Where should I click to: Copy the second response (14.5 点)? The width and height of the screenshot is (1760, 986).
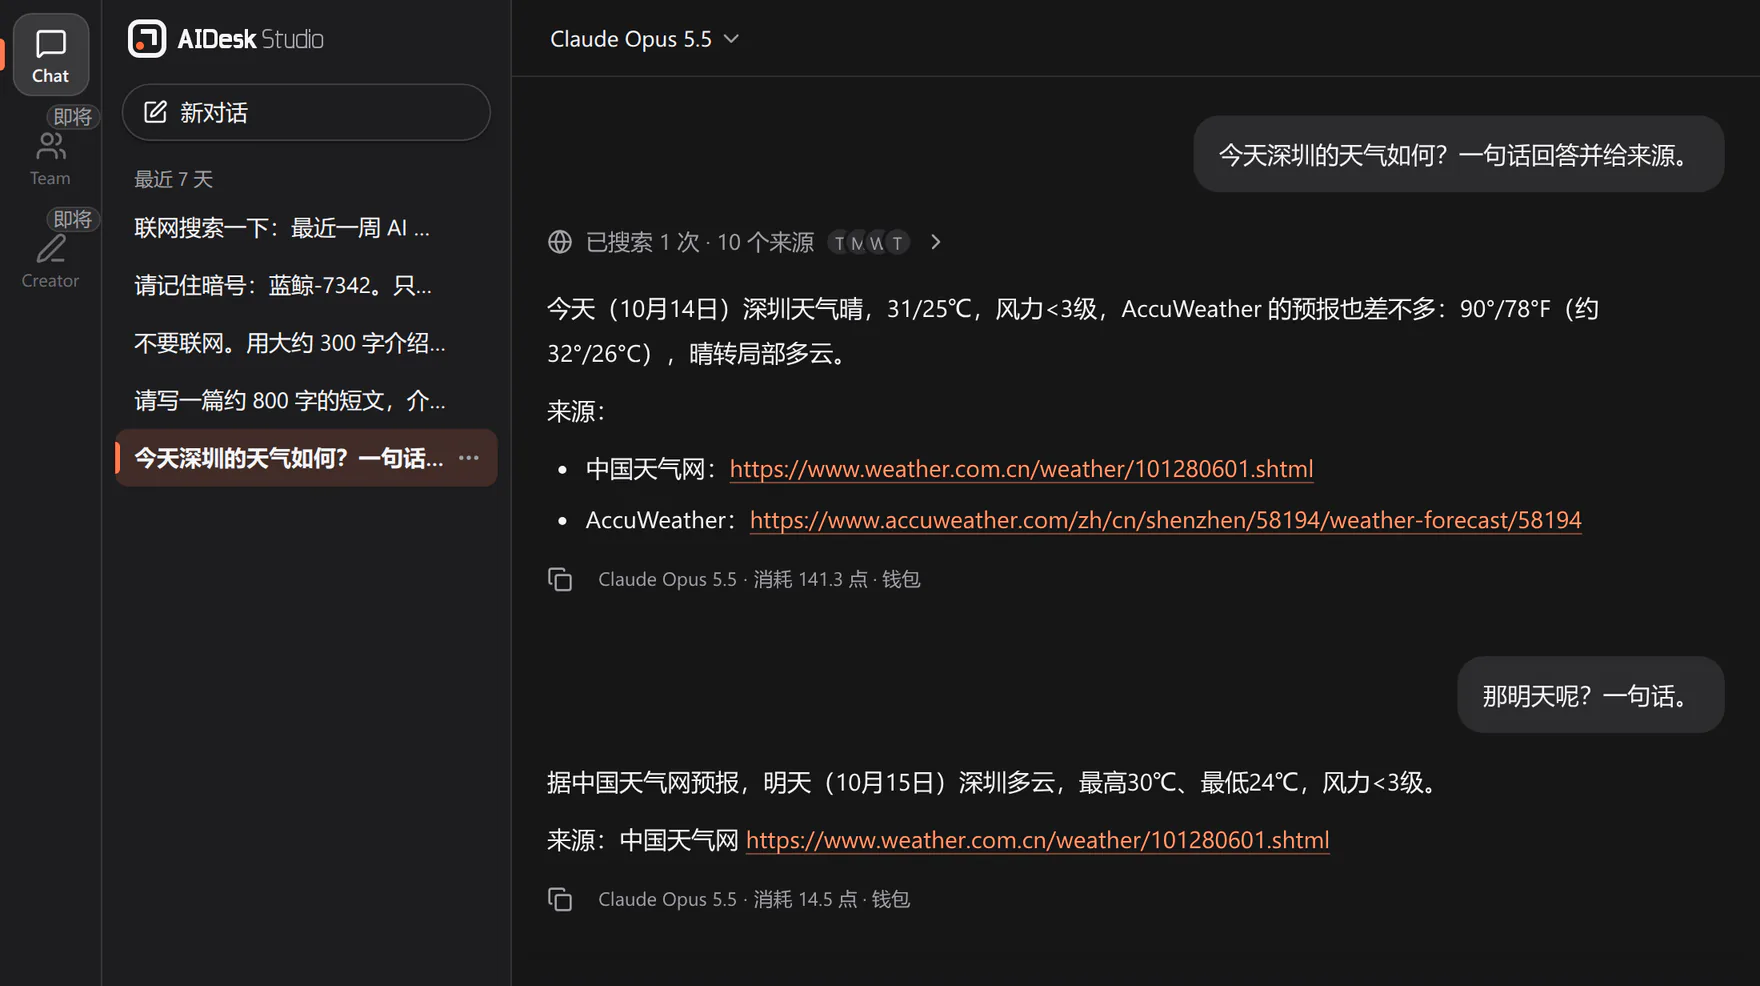tap(560, 899)
